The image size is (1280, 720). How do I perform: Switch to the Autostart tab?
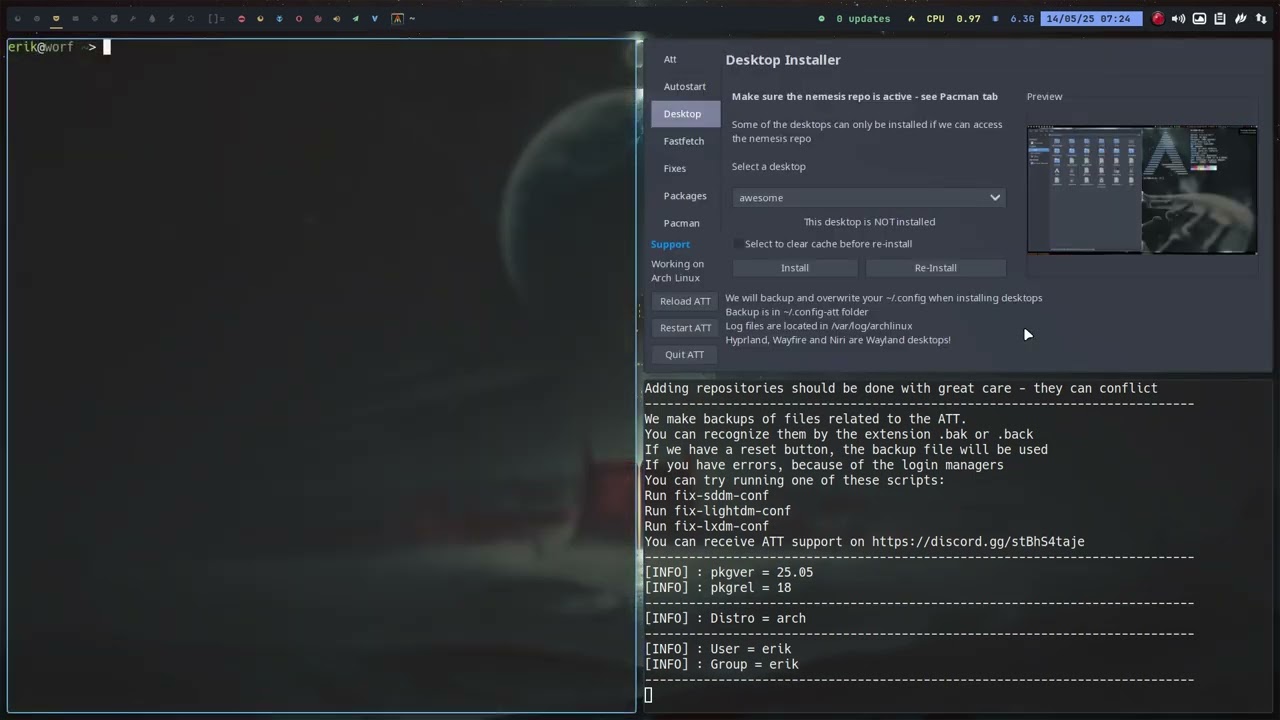[x=685, y=87]
